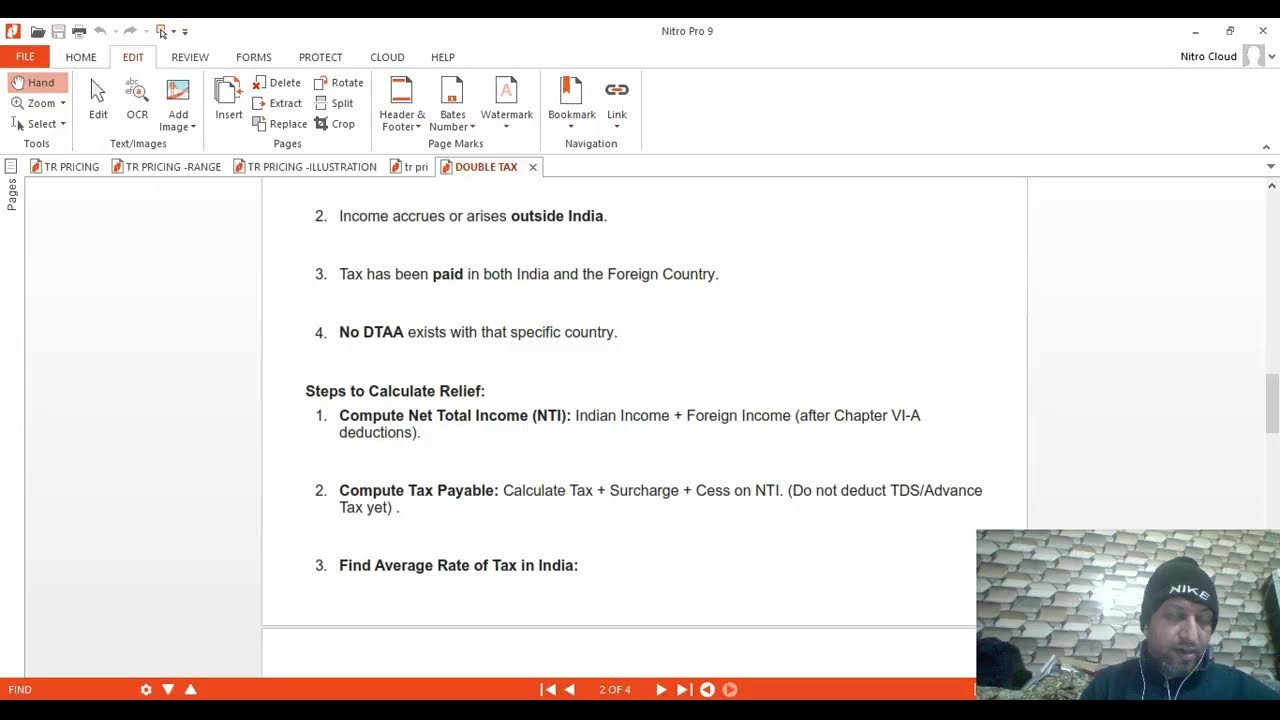Print the document using the printer icon
Image resolution: width=1280 pixels, height=720 pixels.
[79, 32]
